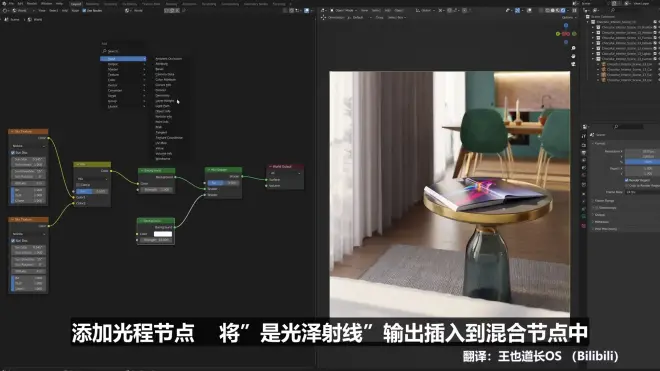Click the lower Background Strength field
This screenshot has width=660, height=371.
point(156,240)
